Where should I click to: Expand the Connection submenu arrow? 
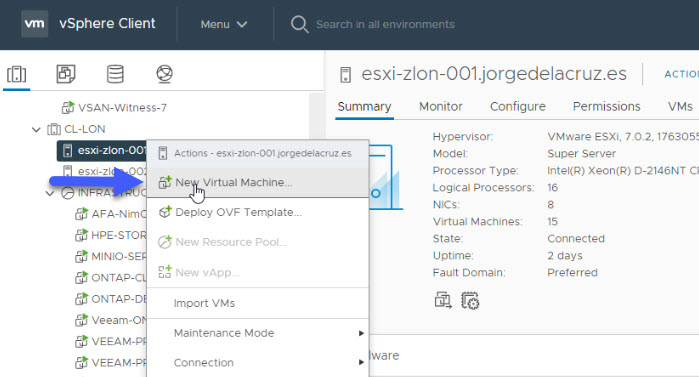(361, 362)
